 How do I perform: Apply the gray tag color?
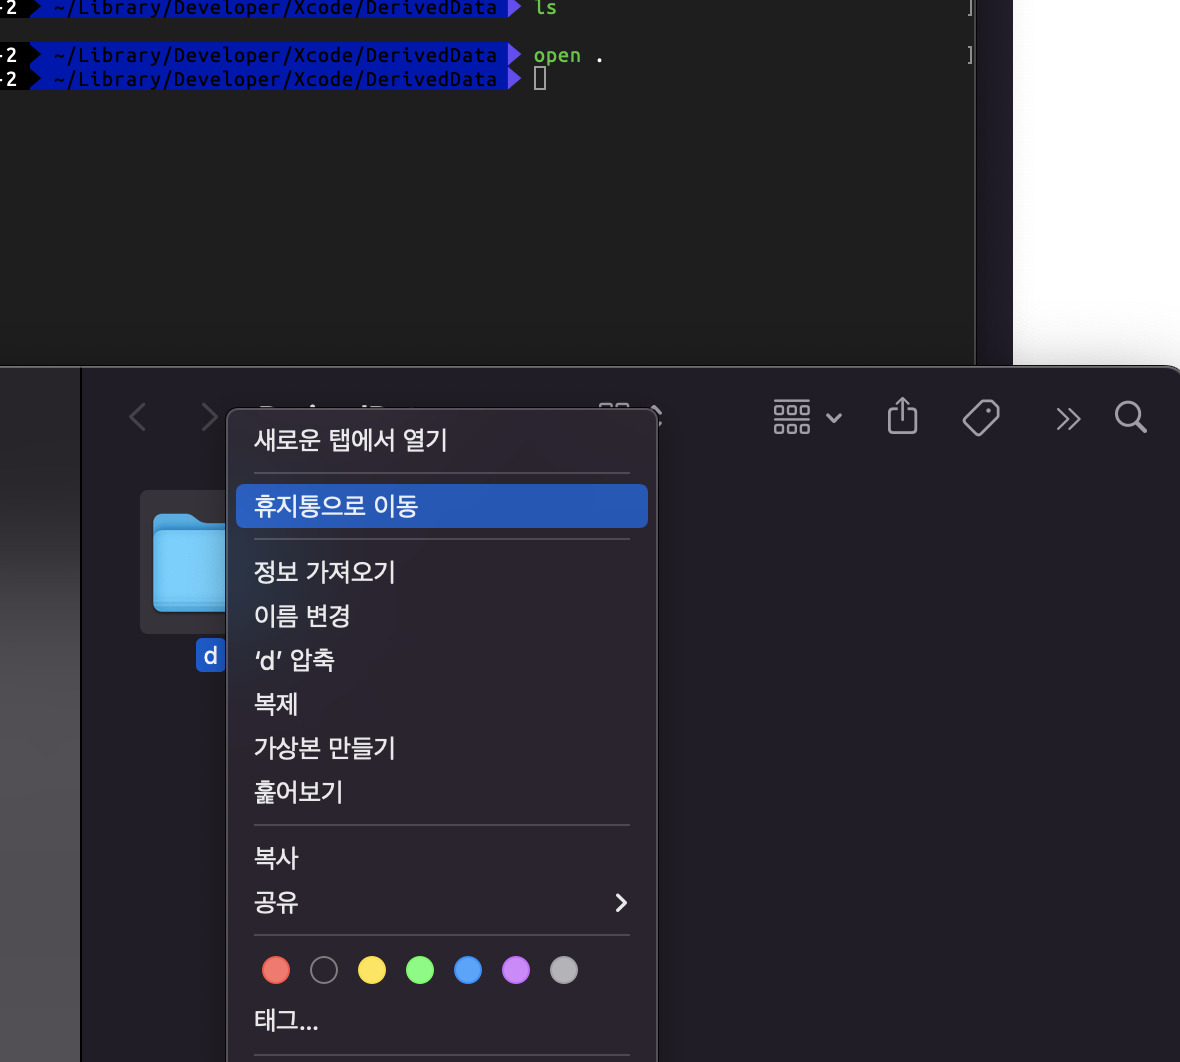564,970
